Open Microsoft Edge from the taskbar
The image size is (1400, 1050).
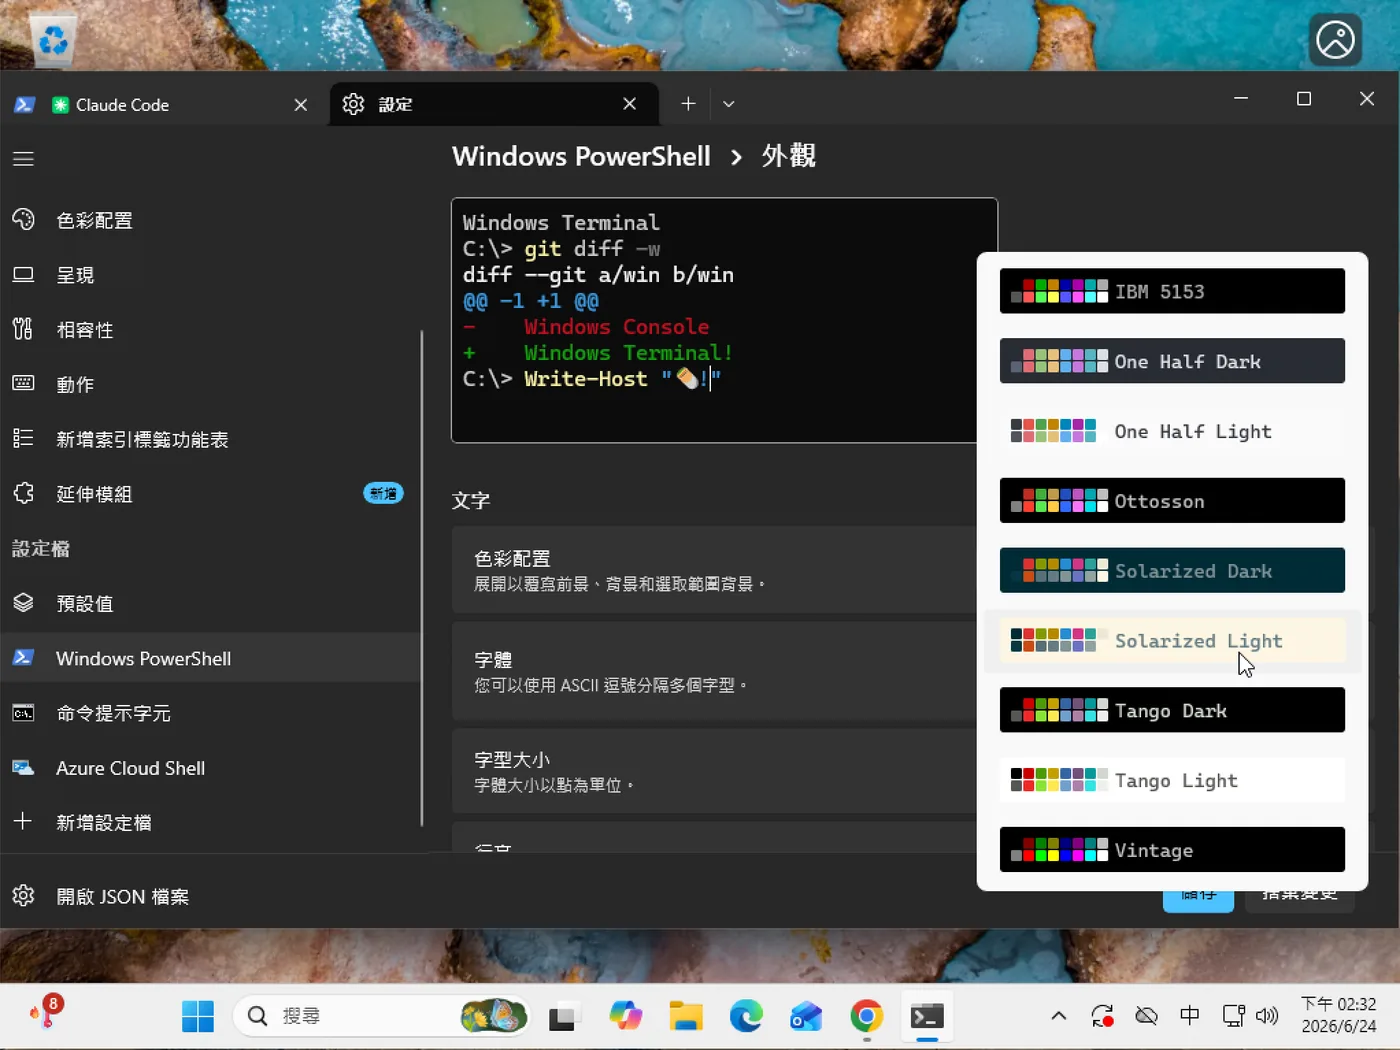tap(746, 1016)
